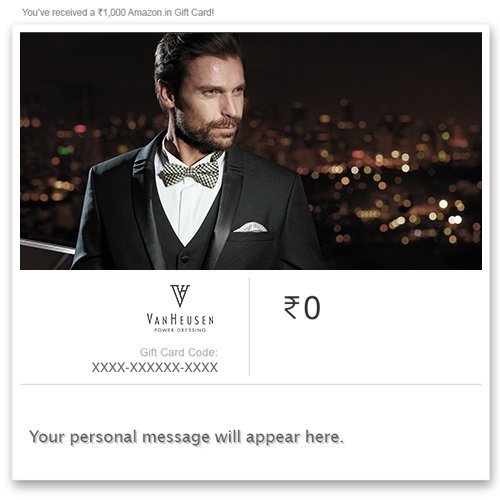Click the personal message placeholder text
Viewport: 500px width, 500px height.
186,437
